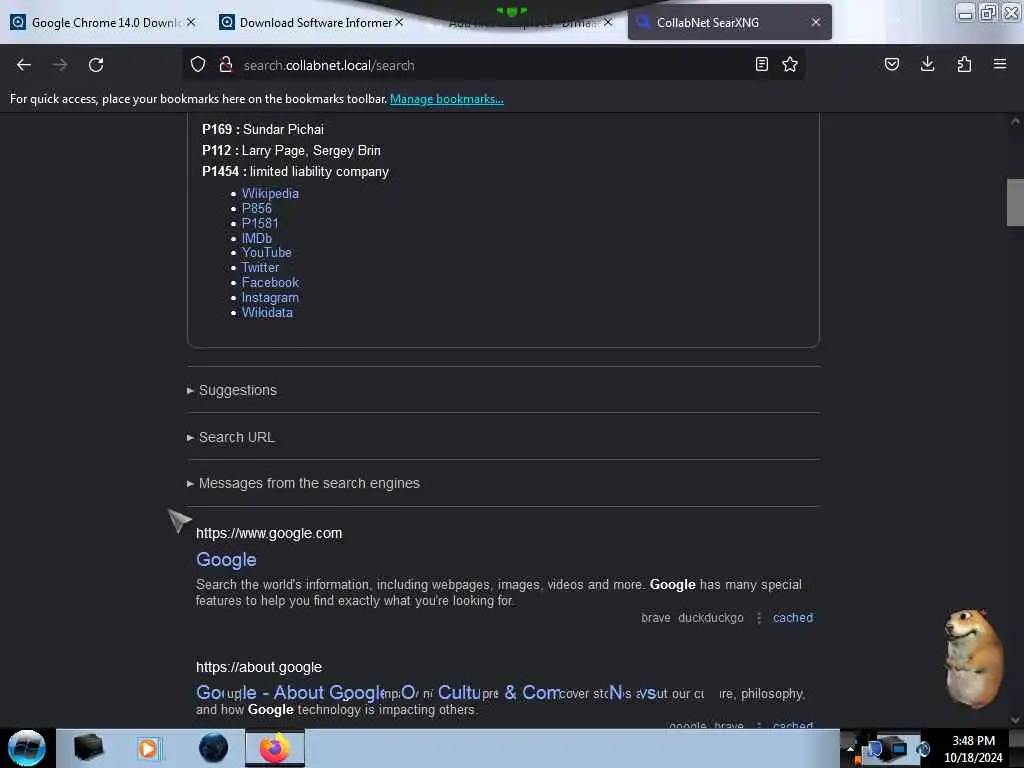Click the brave engine label for the Google result
This screenshot has width=1024, height=768.
[656, 618]
